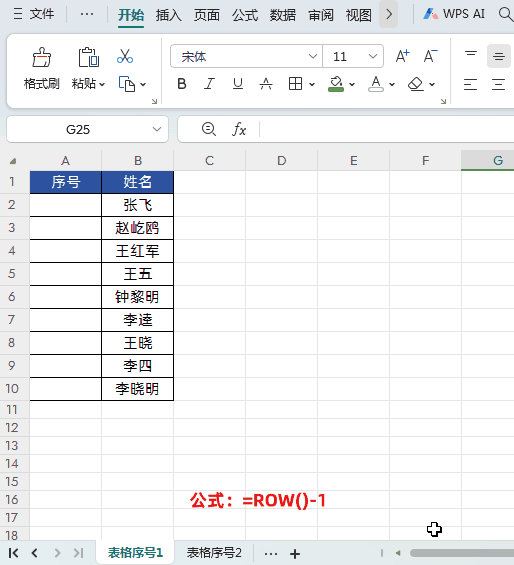This screenshot has height=565, width=514.
Task: Open the 表格序号2 sheet tab
Action: (214, 553)
